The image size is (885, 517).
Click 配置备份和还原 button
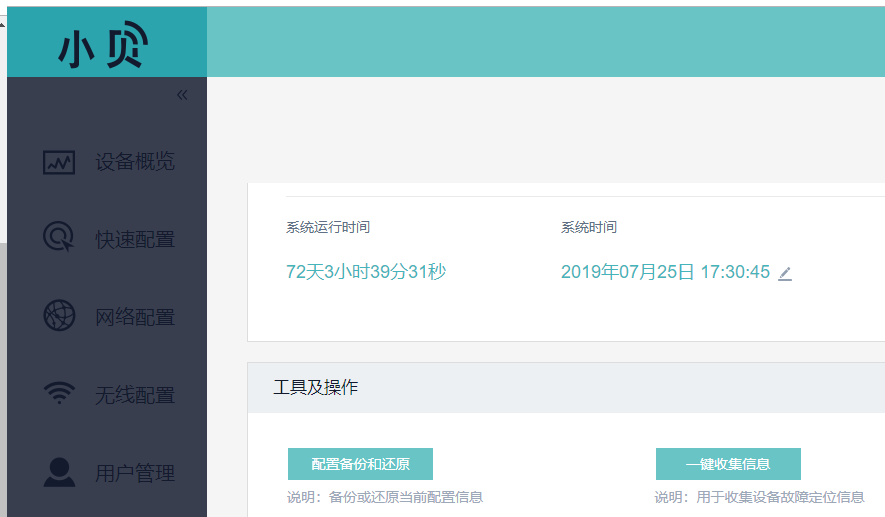(360, 464)
